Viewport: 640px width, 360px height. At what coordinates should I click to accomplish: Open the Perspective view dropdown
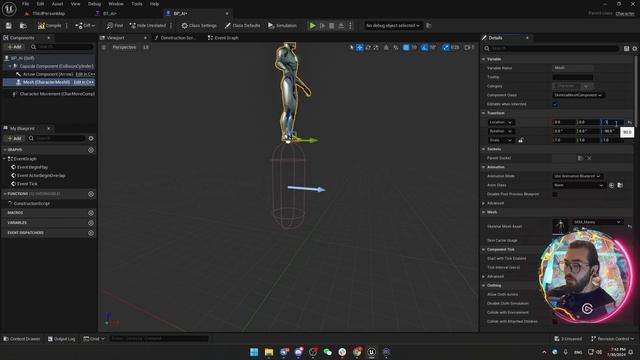[x=124, y=47]
